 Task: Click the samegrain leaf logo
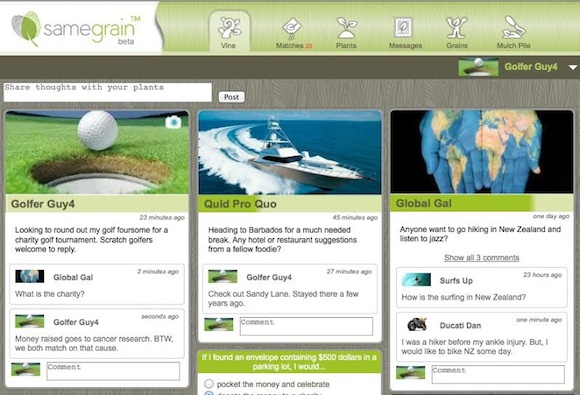click(26, 28)
